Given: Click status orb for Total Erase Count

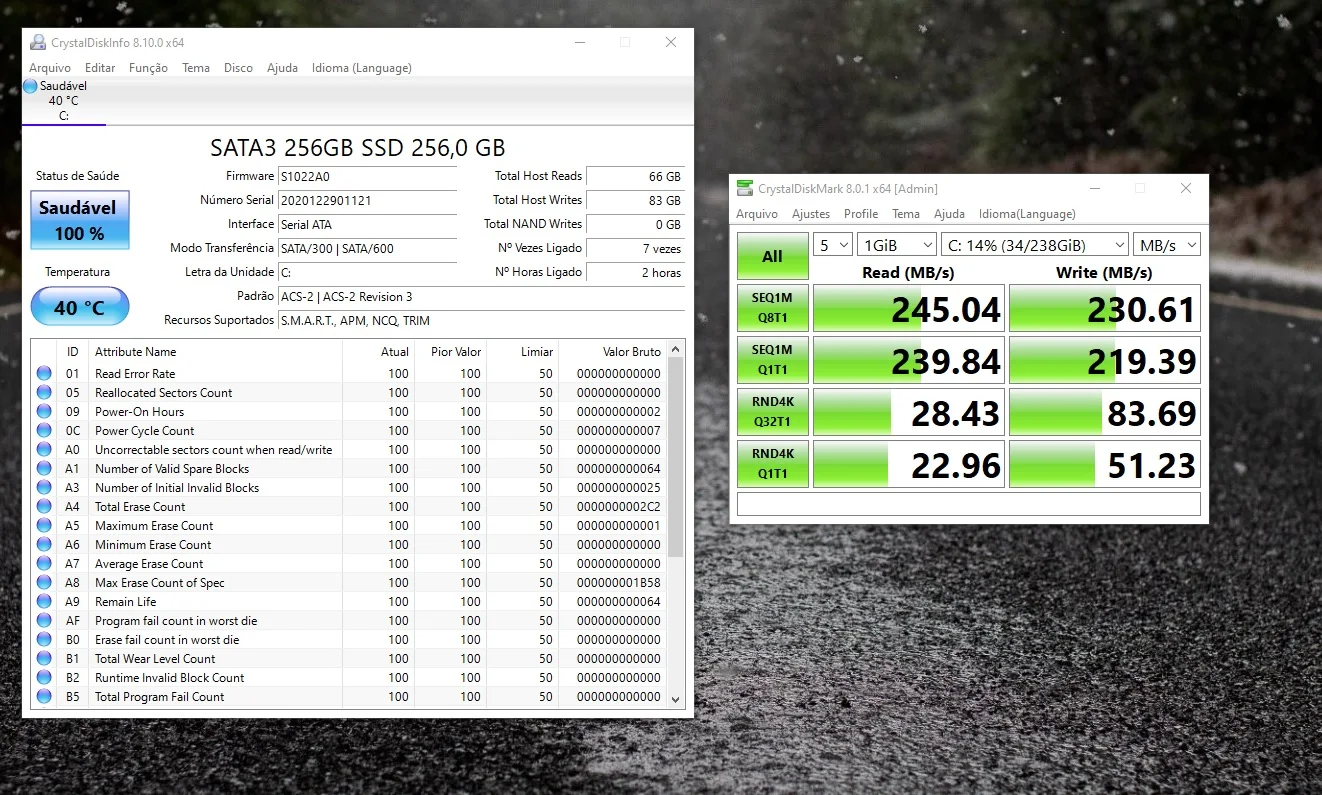Looking at the screenshot, I should [x=44, y=507].
